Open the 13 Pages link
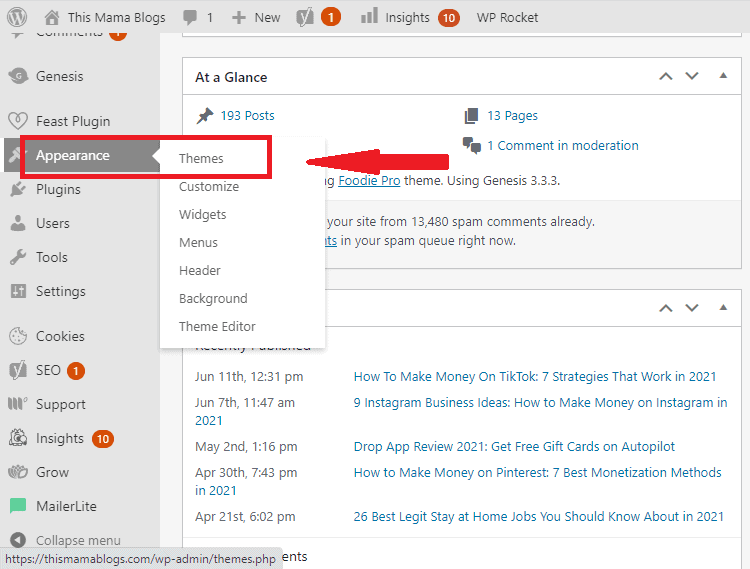750x569 pixels. click(x=512, y=116)
